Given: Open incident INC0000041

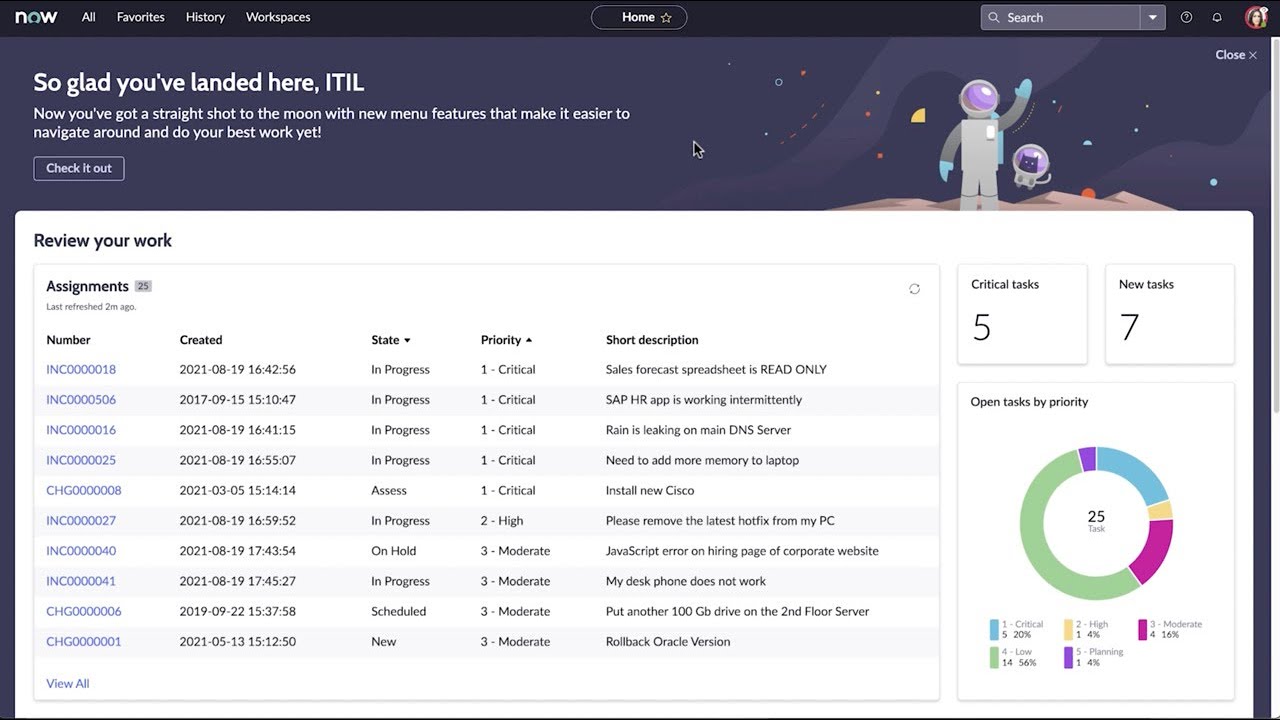Looking at the screenshot, I should click(x=81, y=581).
